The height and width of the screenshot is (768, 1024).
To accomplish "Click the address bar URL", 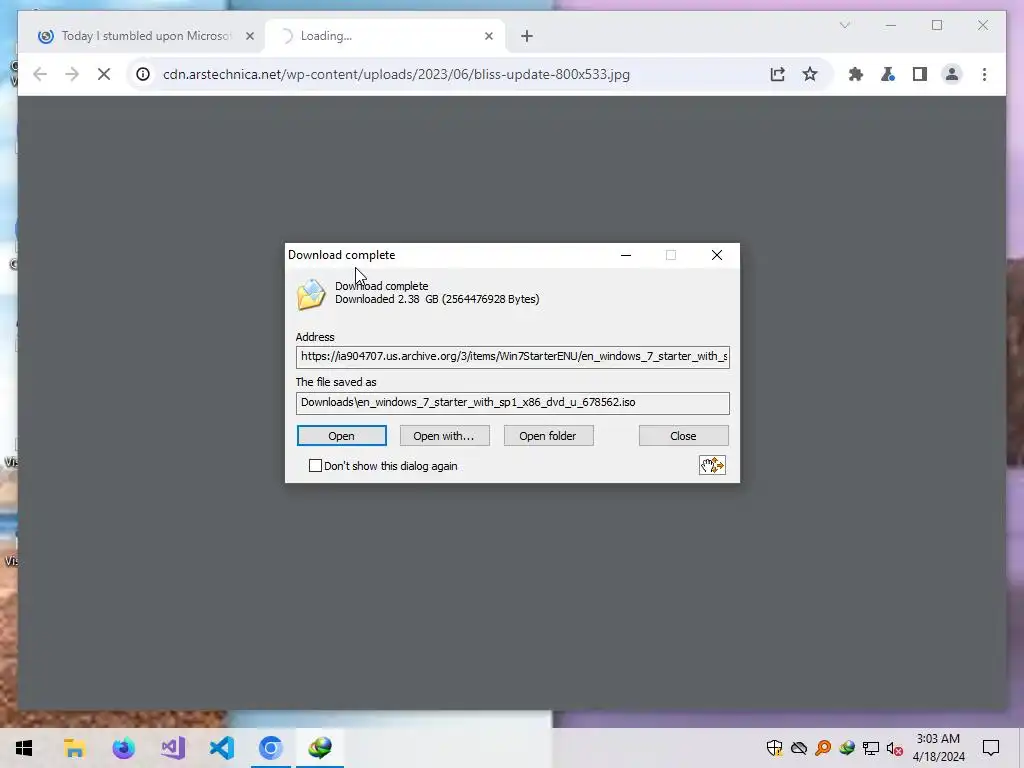I will [396, 74].
